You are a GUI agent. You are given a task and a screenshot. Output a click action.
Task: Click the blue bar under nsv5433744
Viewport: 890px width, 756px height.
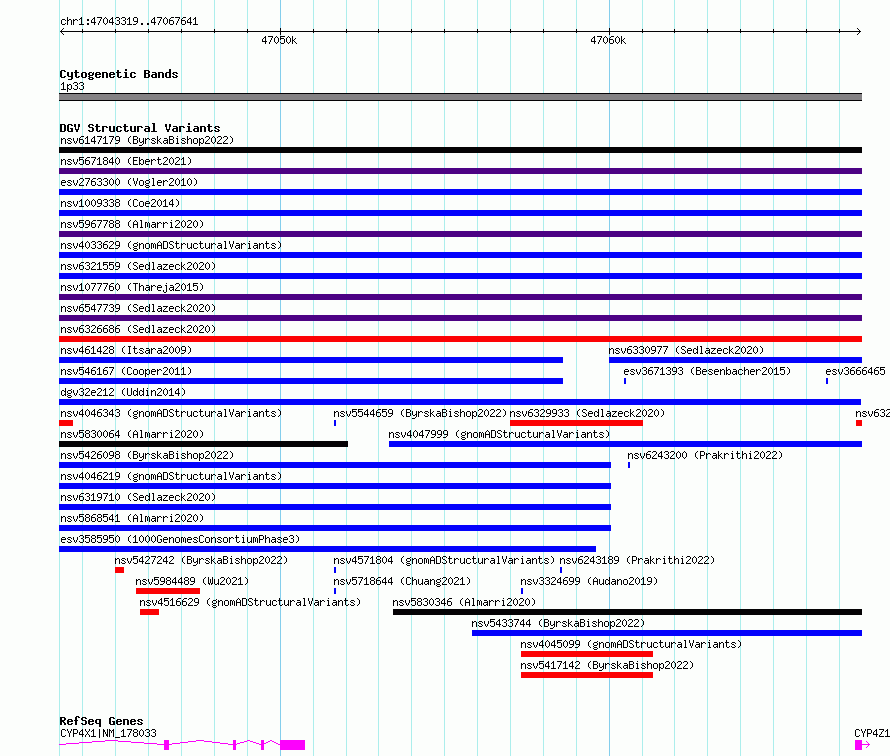pos(667,633)
